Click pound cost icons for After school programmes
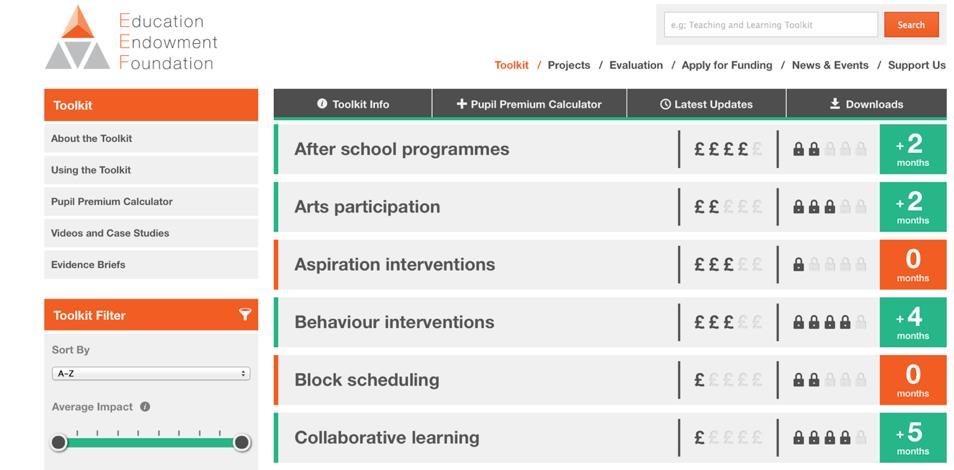954x470 pixels. pyautogui.click(x=728, y=149)
